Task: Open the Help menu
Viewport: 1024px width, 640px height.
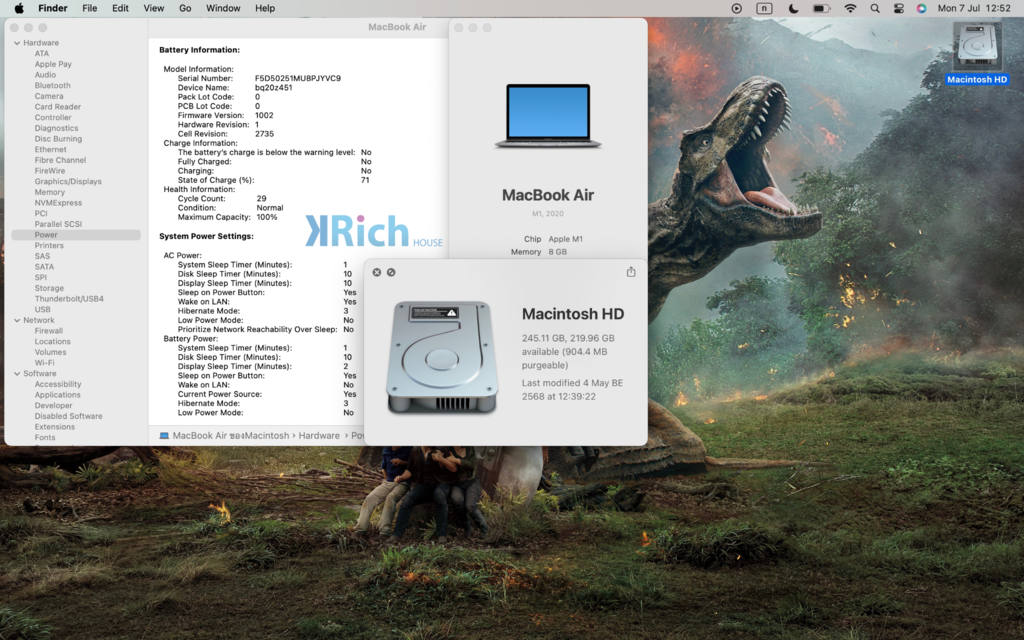Action: pyautogui.click(x=264, y=8)
